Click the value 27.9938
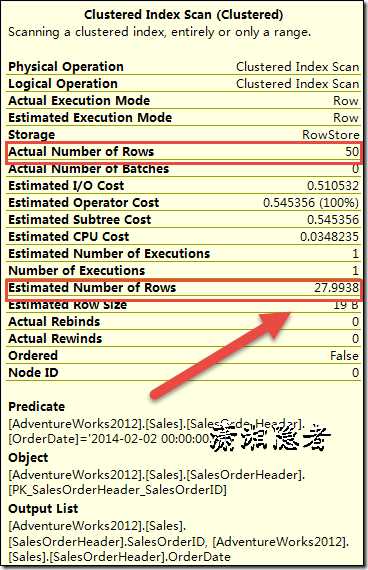 coord(336,288)
